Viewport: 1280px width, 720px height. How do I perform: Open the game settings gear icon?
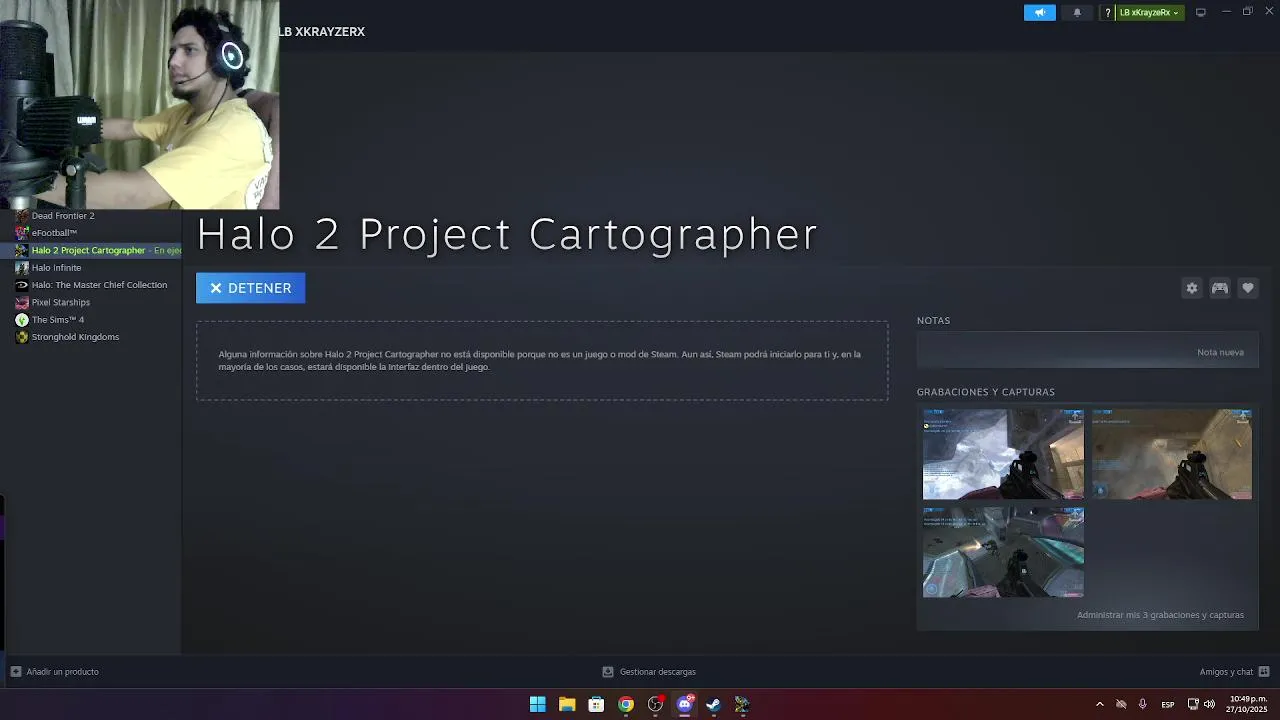pyautogui.click(x=1191, y=288)
